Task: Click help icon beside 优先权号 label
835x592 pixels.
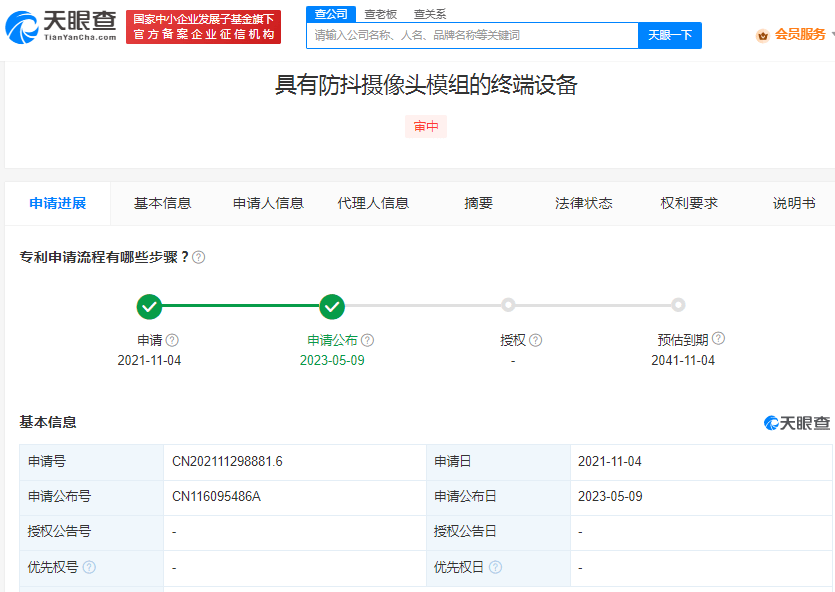Action: coord(90,567)
